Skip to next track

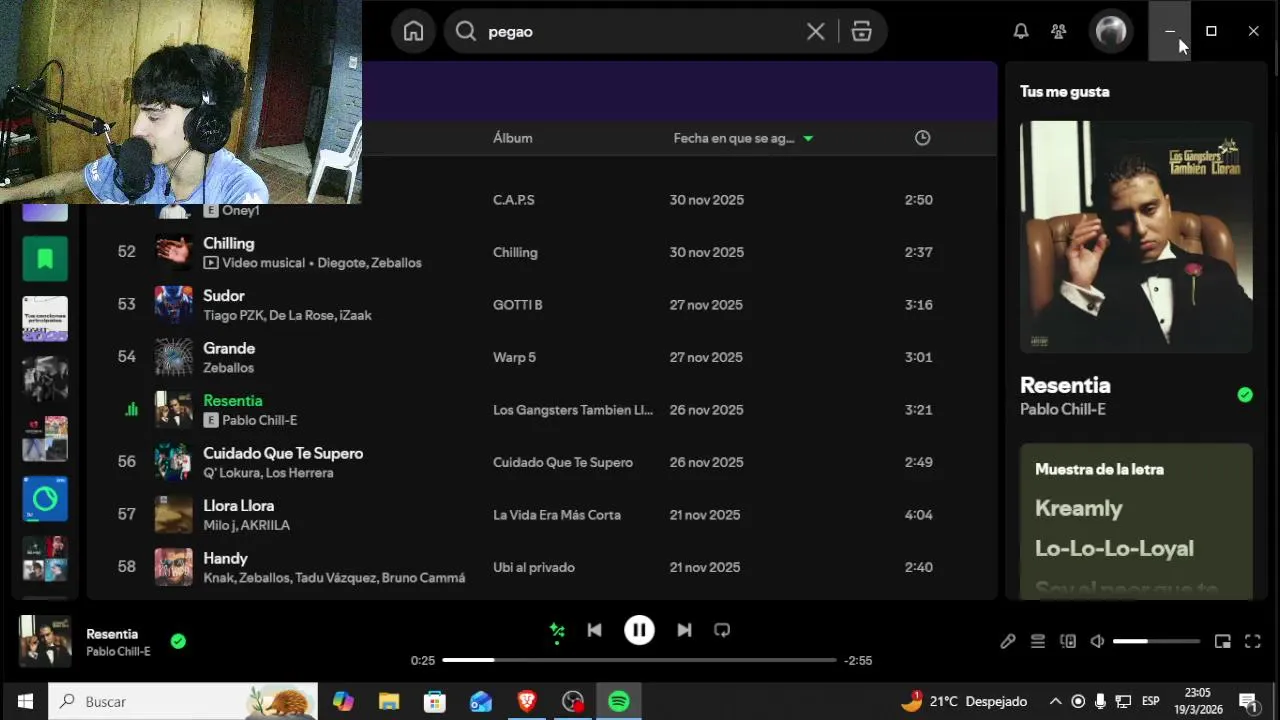pos(684,630)
